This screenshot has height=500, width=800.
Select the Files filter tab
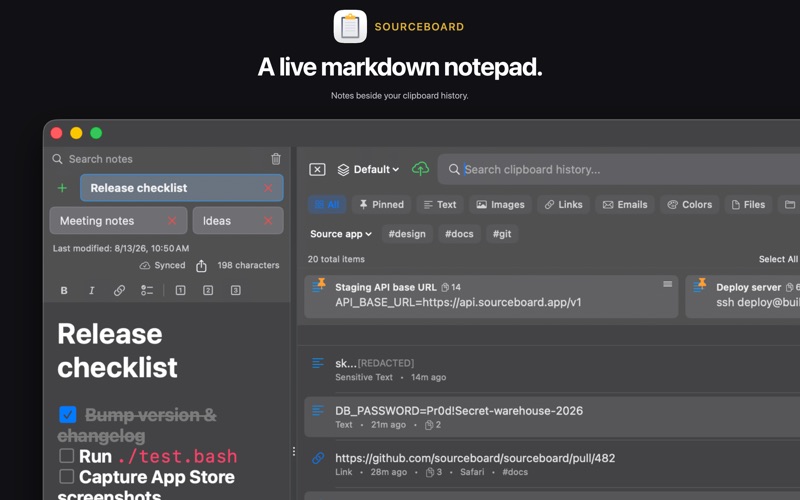(748, 205)
